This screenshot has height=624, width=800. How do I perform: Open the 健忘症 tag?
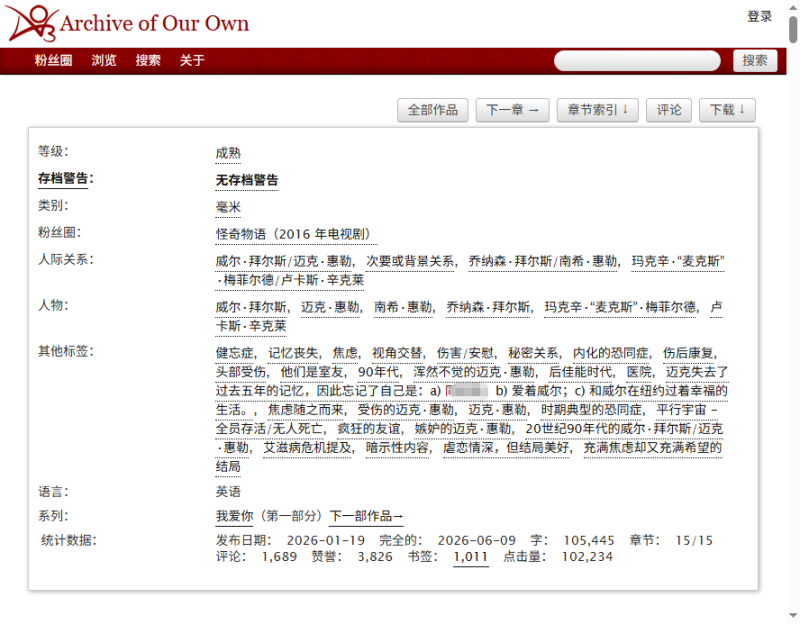(234, 353)
